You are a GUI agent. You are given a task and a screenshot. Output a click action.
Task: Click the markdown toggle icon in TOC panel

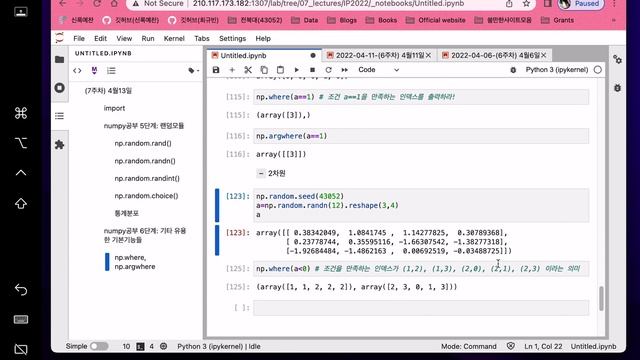pos(94,71)
